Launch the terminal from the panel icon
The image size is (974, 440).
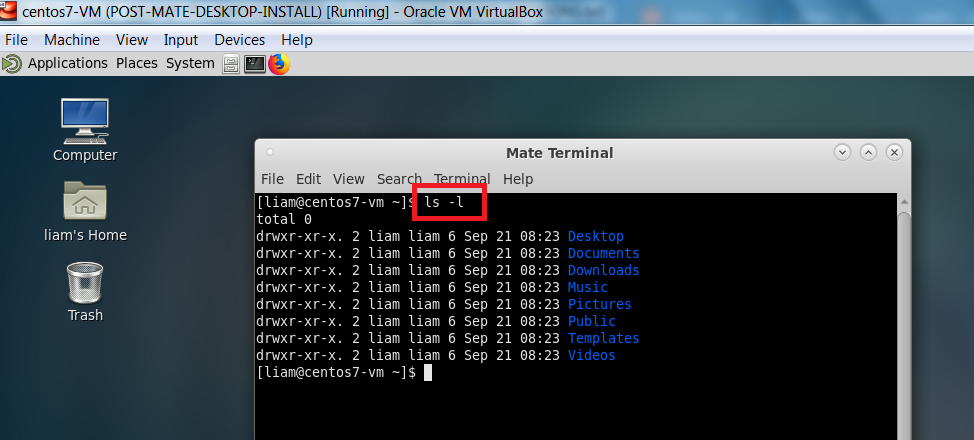[x=255, y=64]
